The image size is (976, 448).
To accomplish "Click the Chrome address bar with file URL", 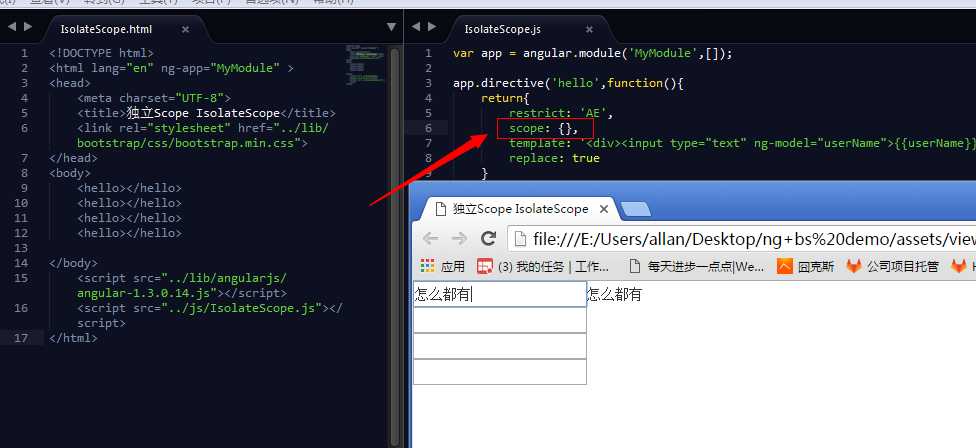I will (x=742, y=239).
